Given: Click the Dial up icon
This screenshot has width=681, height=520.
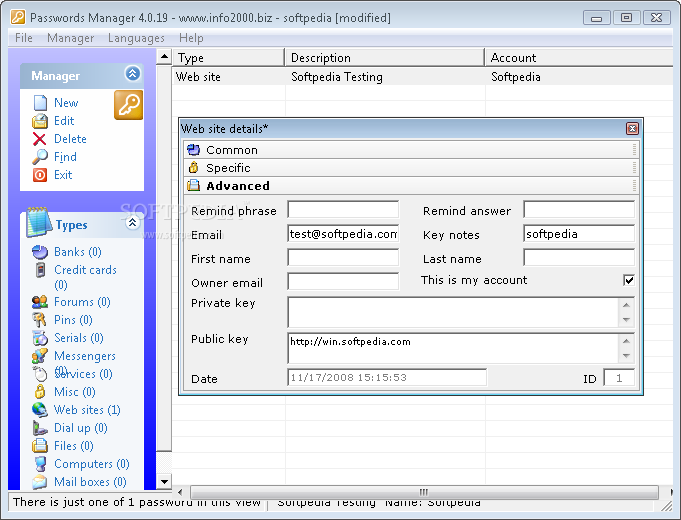Looking at the screenshot, I should [x=40, y=428].
